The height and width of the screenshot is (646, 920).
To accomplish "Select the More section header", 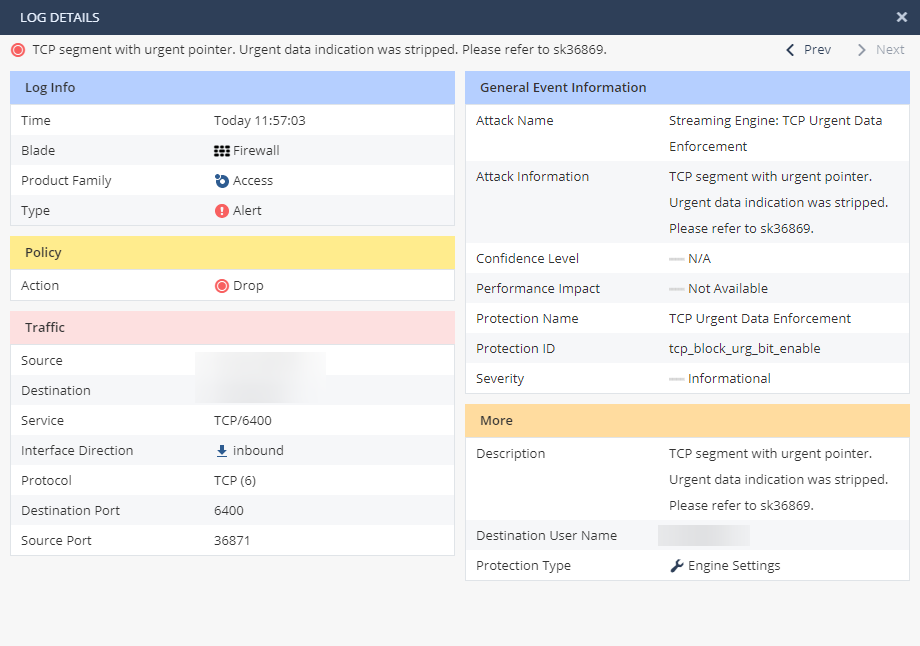I will pyautogui.click(x=687, y=421).
